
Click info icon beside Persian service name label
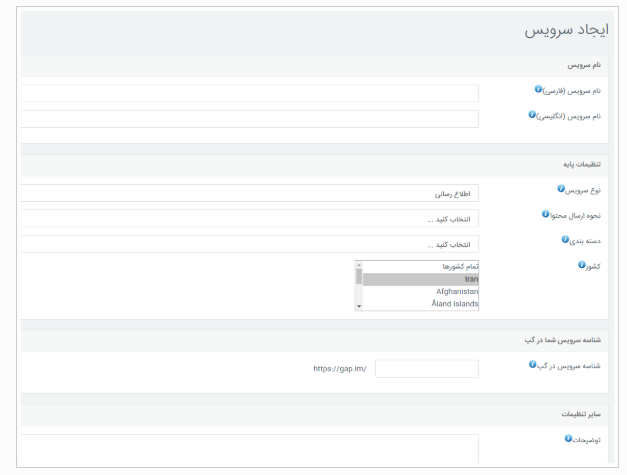tap(538, 89)
